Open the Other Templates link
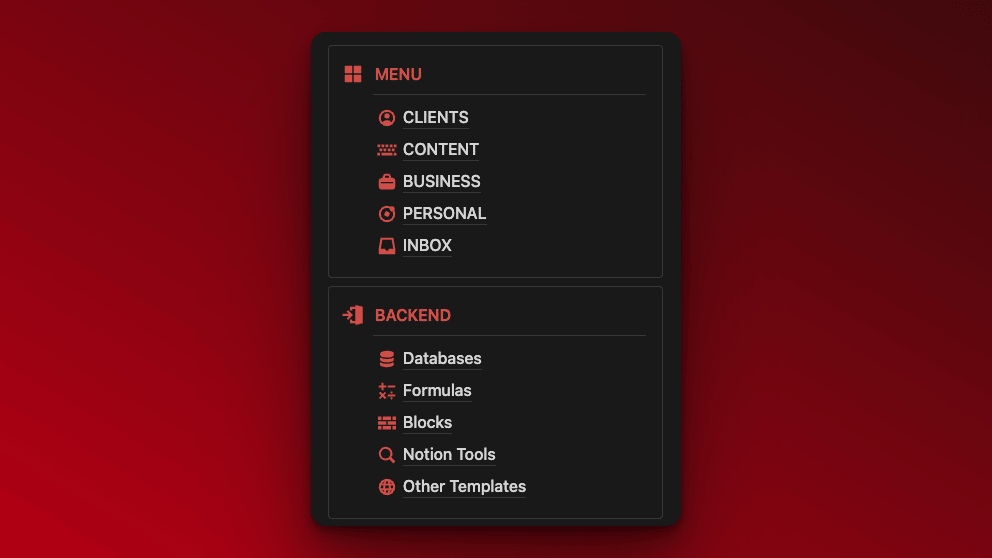This screenshot has width=992, height=558. (464, 487)
